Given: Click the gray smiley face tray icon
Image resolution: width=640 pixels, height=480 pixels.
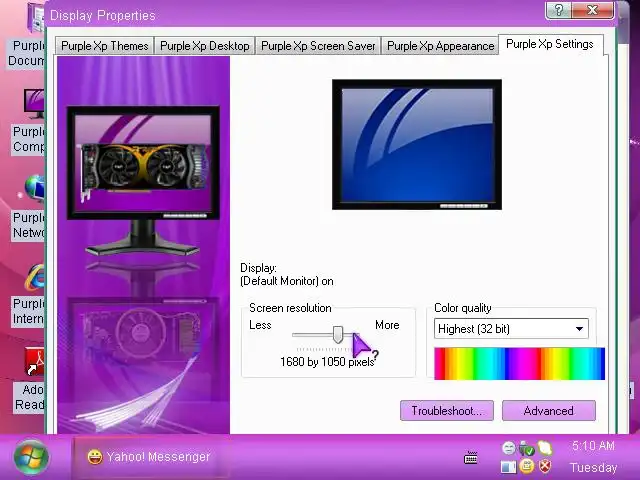Looking at the screenshot, I should (x=509, y=448).
